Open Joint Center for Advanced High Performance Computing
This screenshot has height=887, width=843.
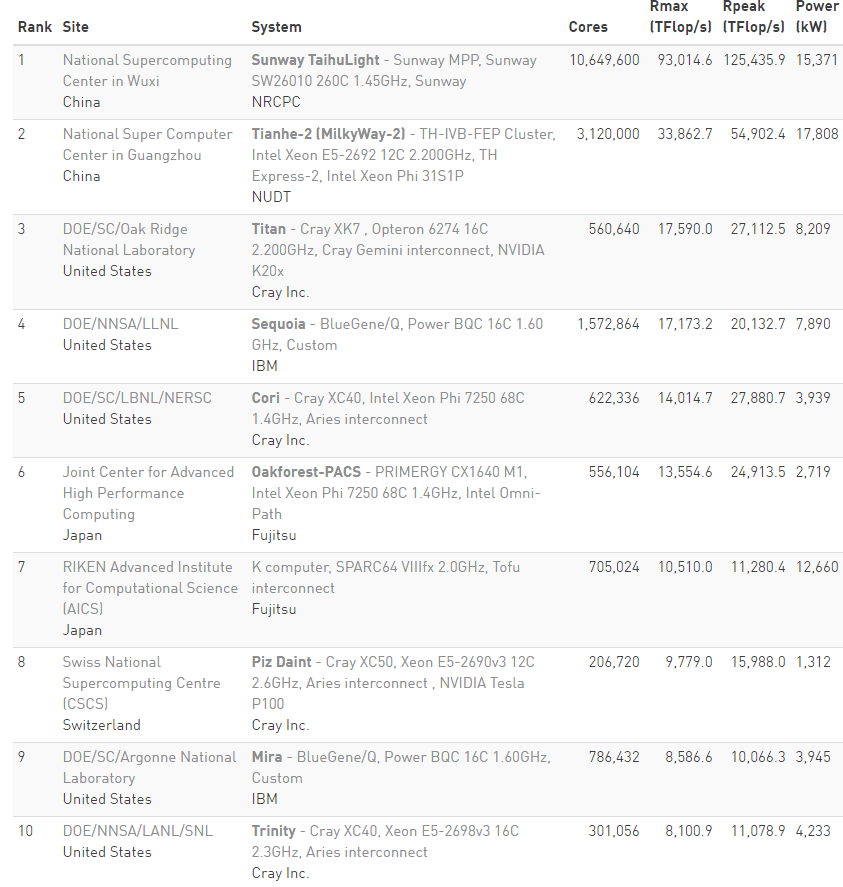(148, 493)
